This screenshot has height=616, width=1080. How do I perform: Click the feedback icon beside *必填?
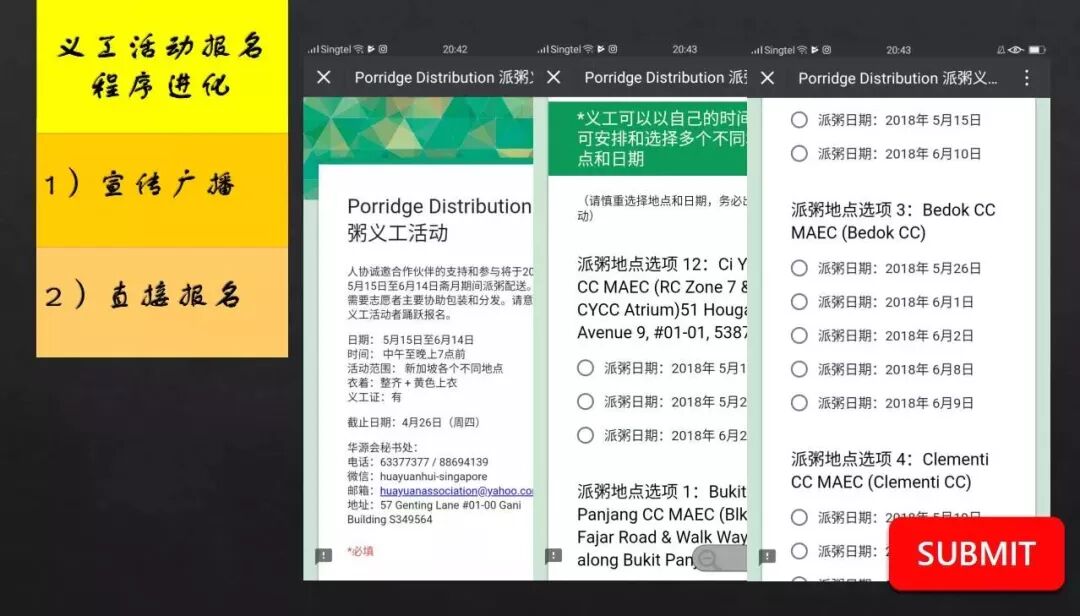[323, 555]
